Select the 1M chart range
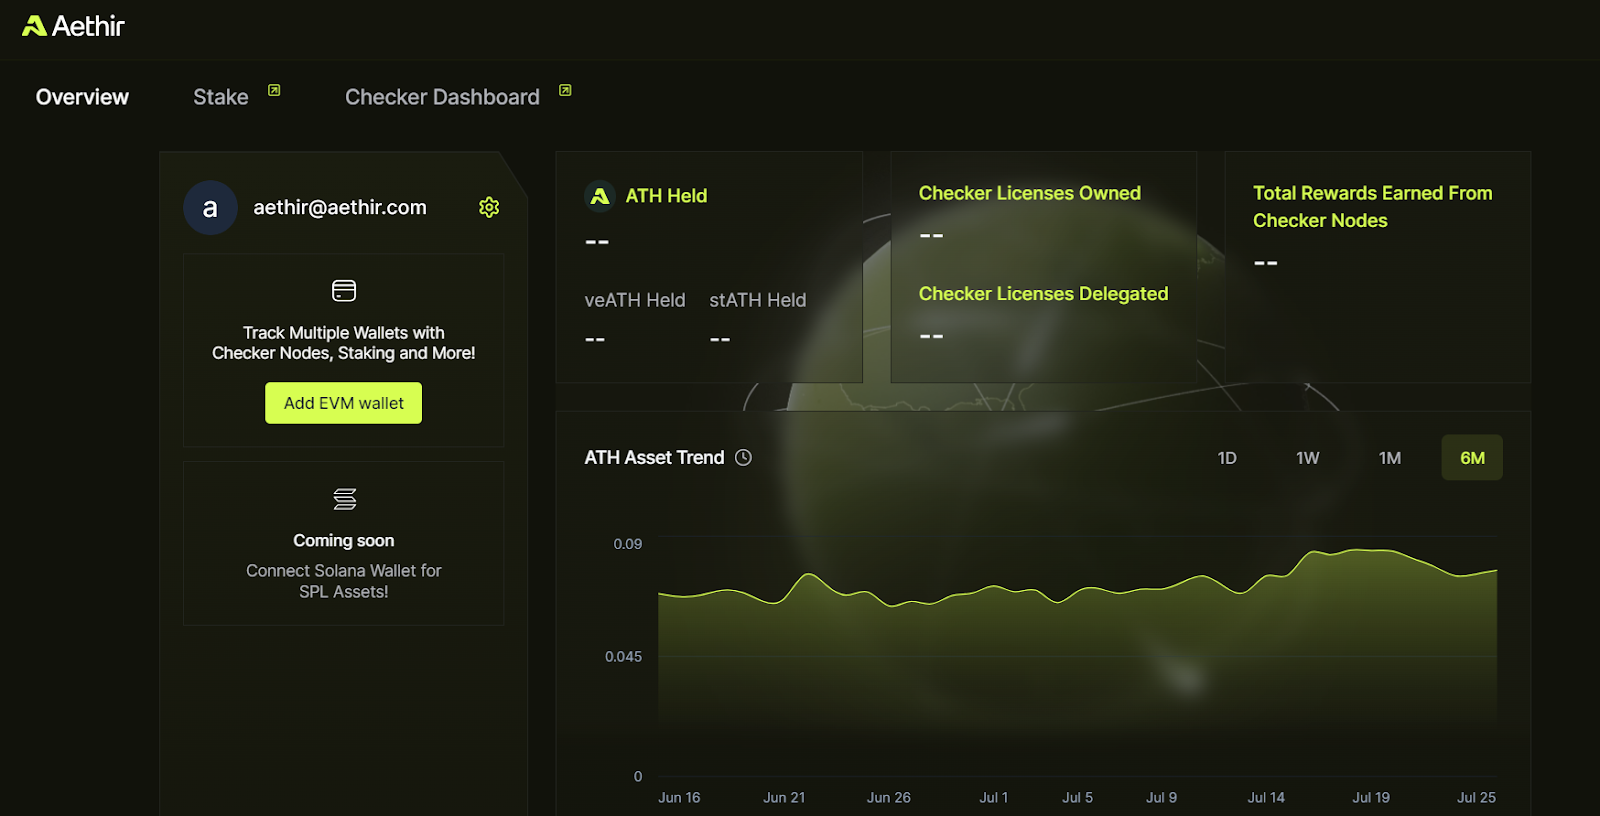The image size is (1600, 816). click(x=1390, y=458)
